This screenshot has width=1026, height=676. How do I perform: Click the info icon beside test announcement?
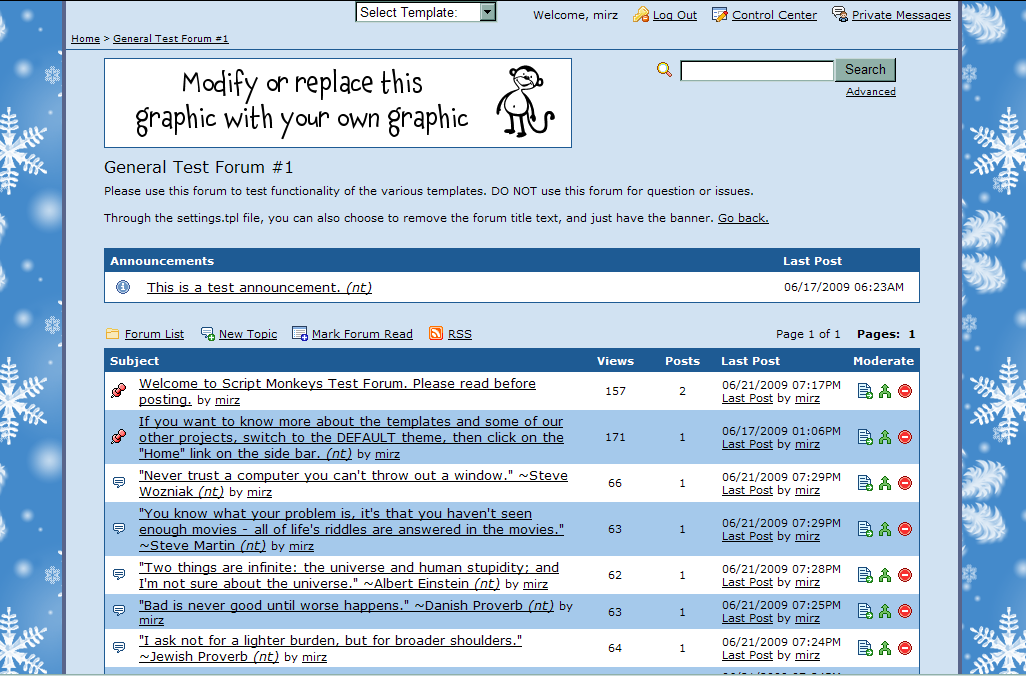[122, 287]
